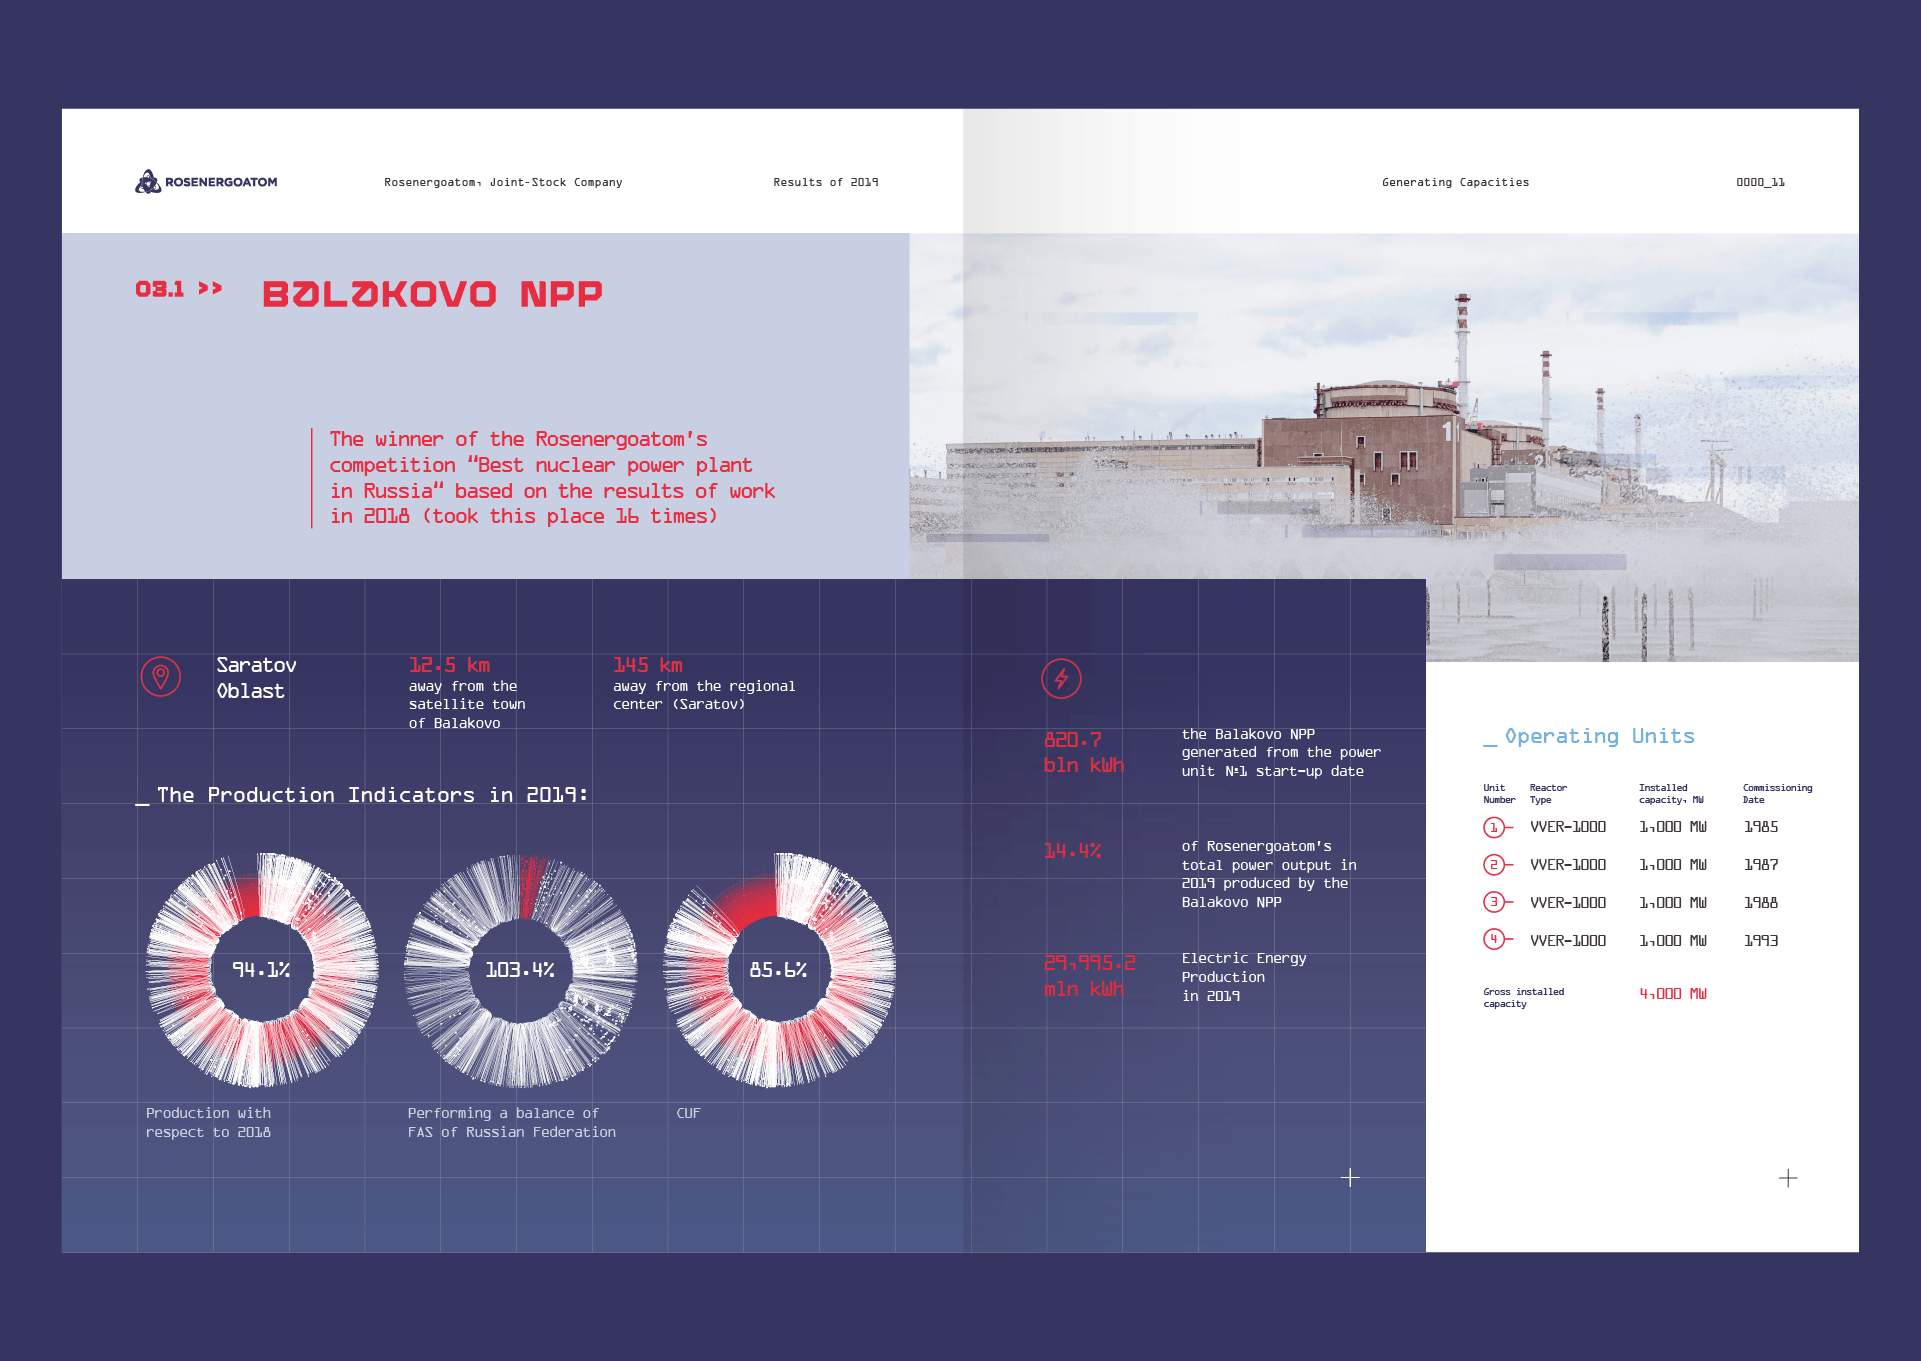The image size is (1921, 1361).
Task: Click the double-arrow next to 03.1
Action: [x=210, y=289]
